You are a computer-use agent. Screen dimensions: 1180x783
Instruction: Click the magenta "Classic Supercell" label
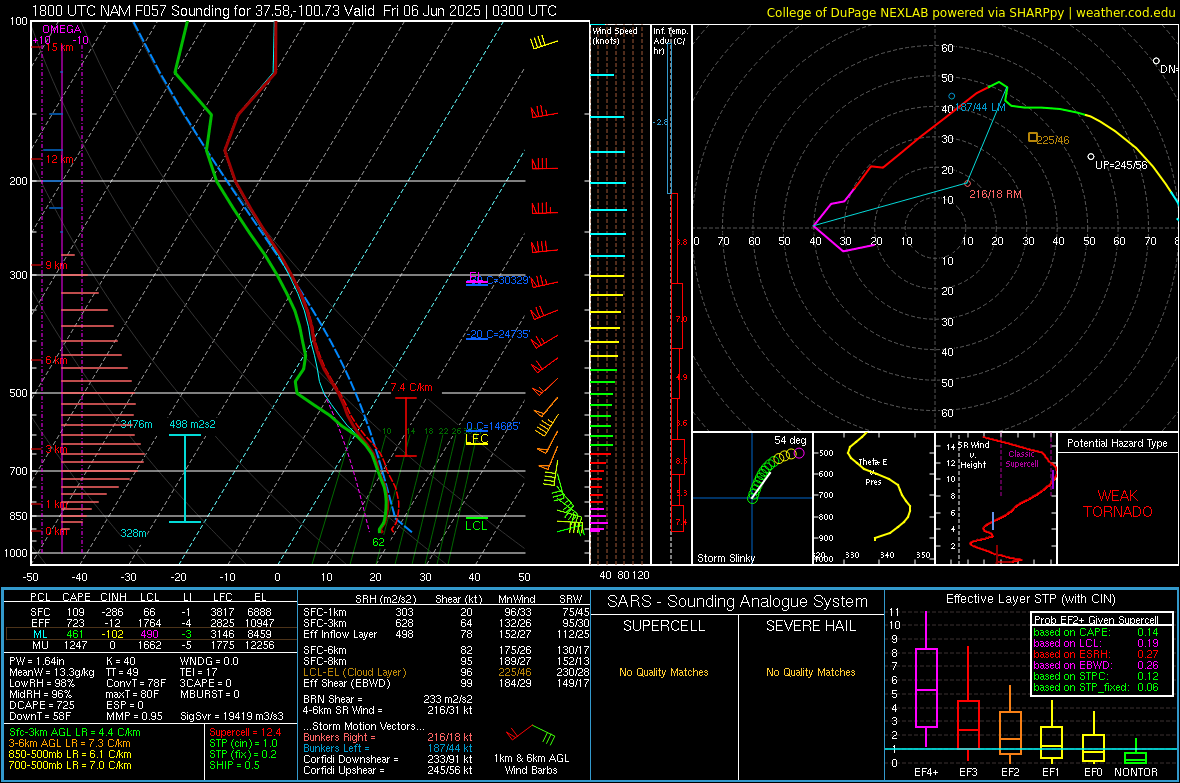1022,459
